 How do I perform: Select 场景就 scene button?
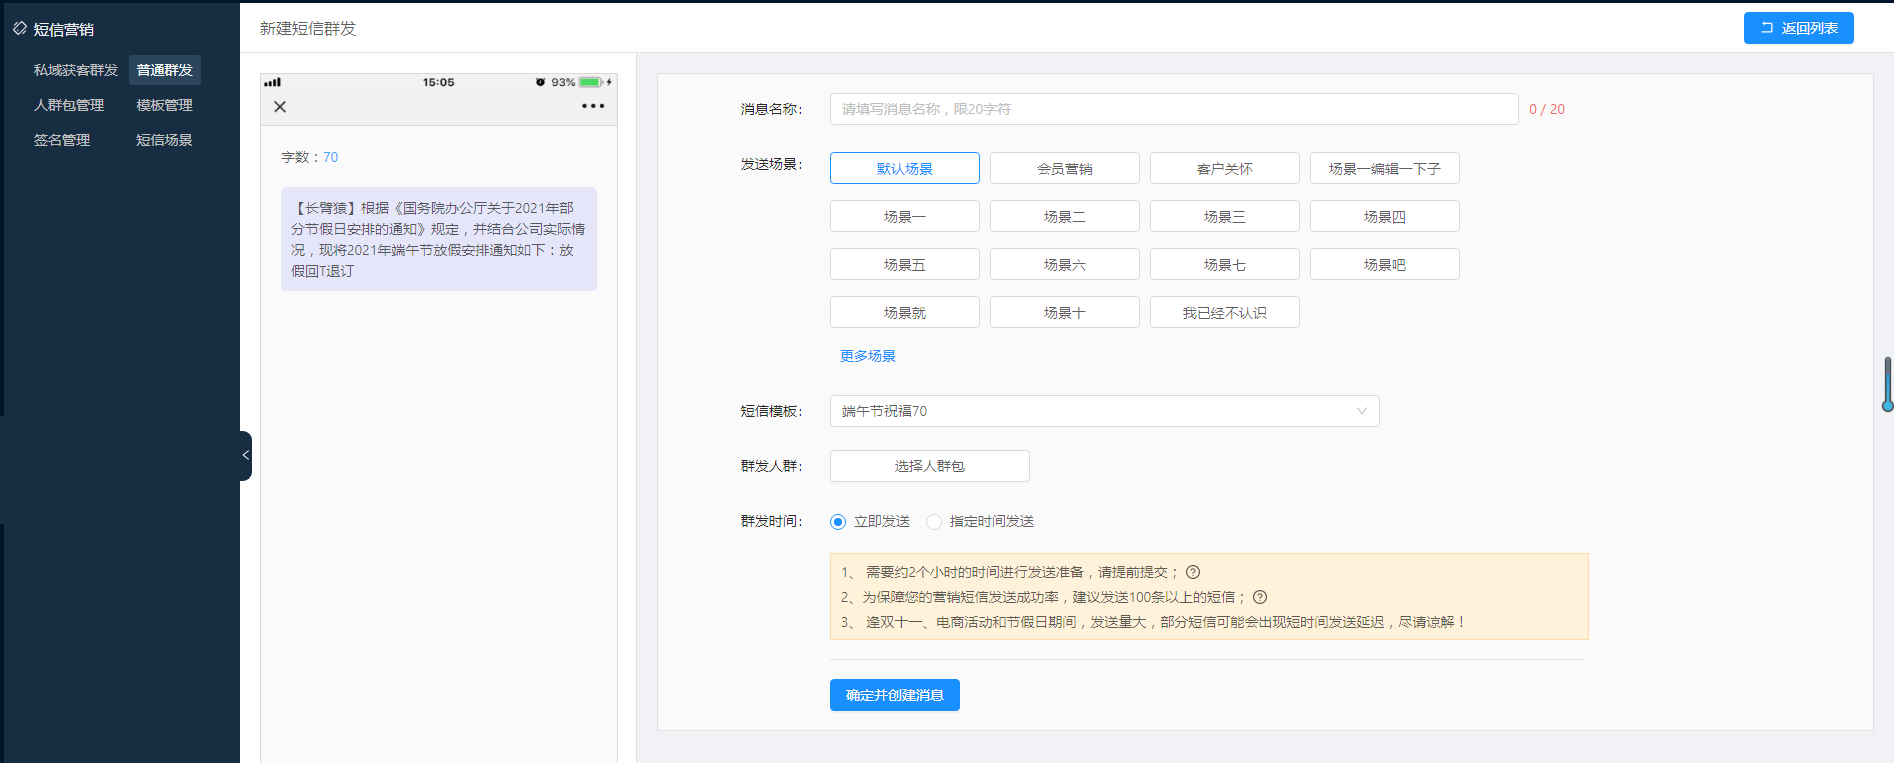[905, 312]
